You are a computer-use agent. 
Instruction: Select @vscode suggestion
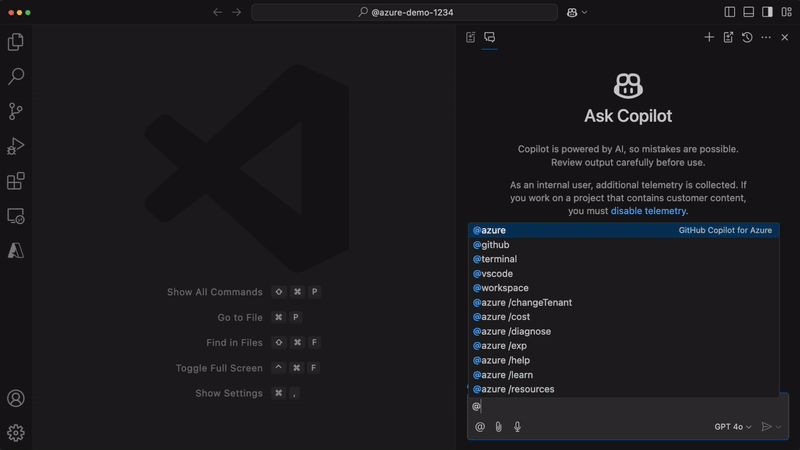point(623,273)
